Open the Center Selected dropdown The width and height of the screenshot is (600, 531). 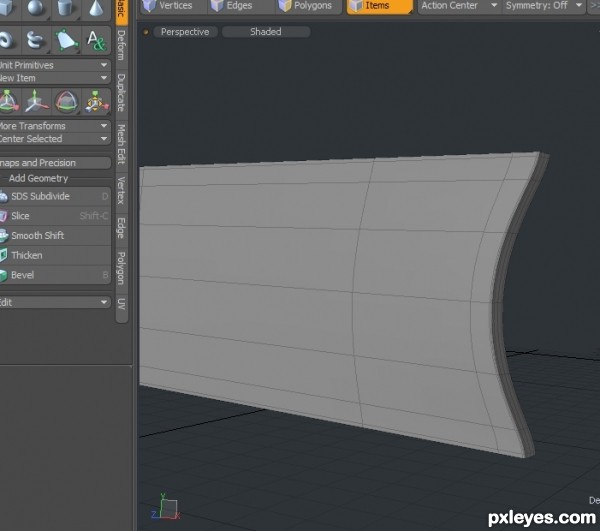(55, 139)
